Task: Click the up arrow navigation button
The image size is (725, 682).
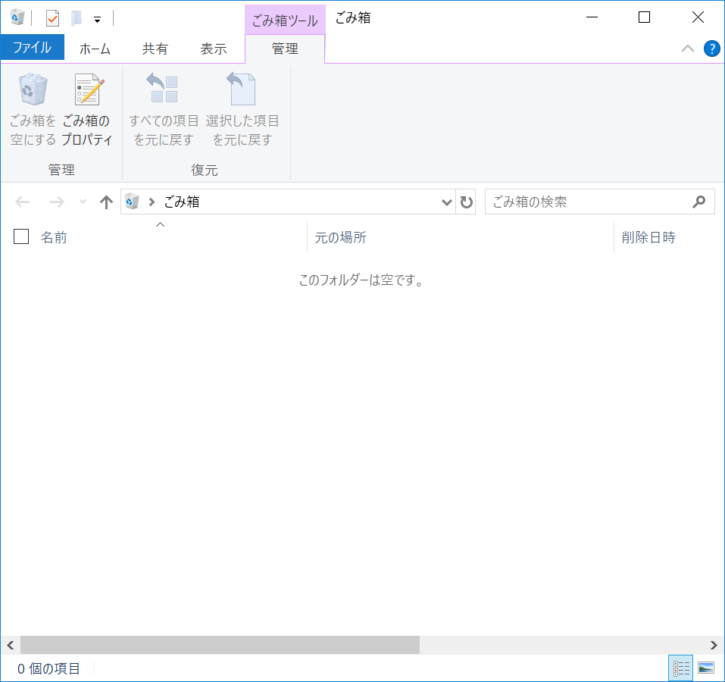Action: click(x=106, y=202)
